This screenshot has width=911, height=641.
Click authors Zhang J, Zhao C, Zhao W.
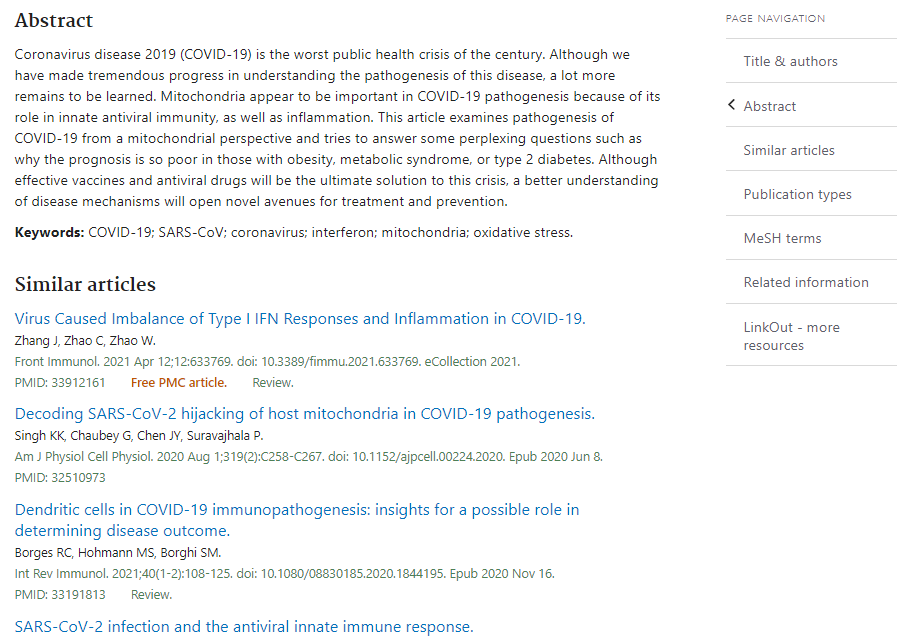85,341
